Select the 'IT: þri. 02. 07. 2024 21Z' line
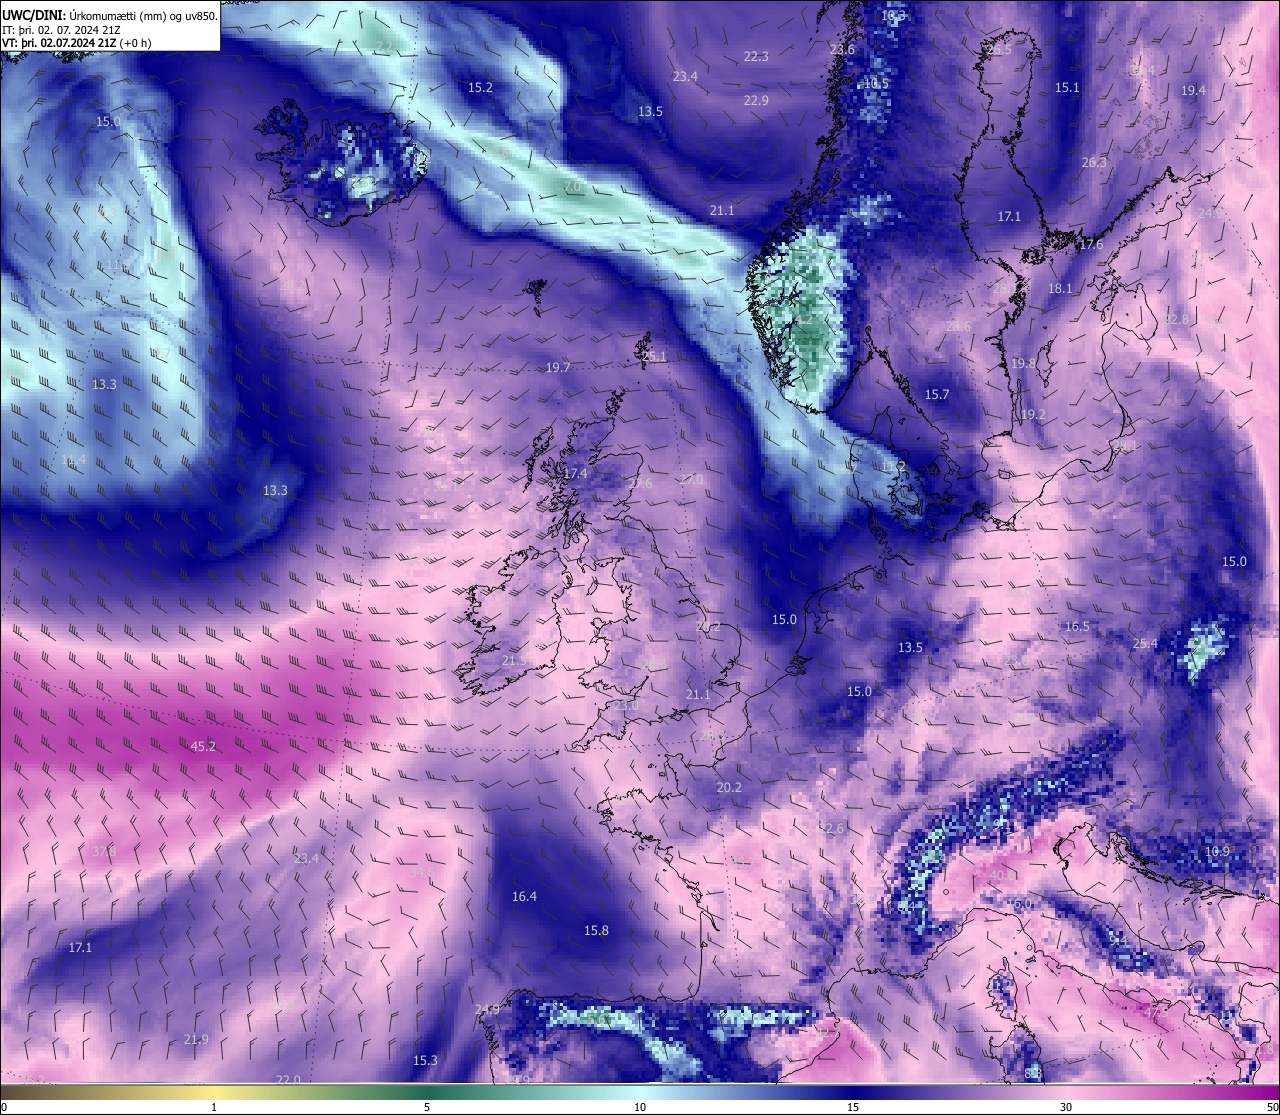1280x1115 pixels. (62, 29)
